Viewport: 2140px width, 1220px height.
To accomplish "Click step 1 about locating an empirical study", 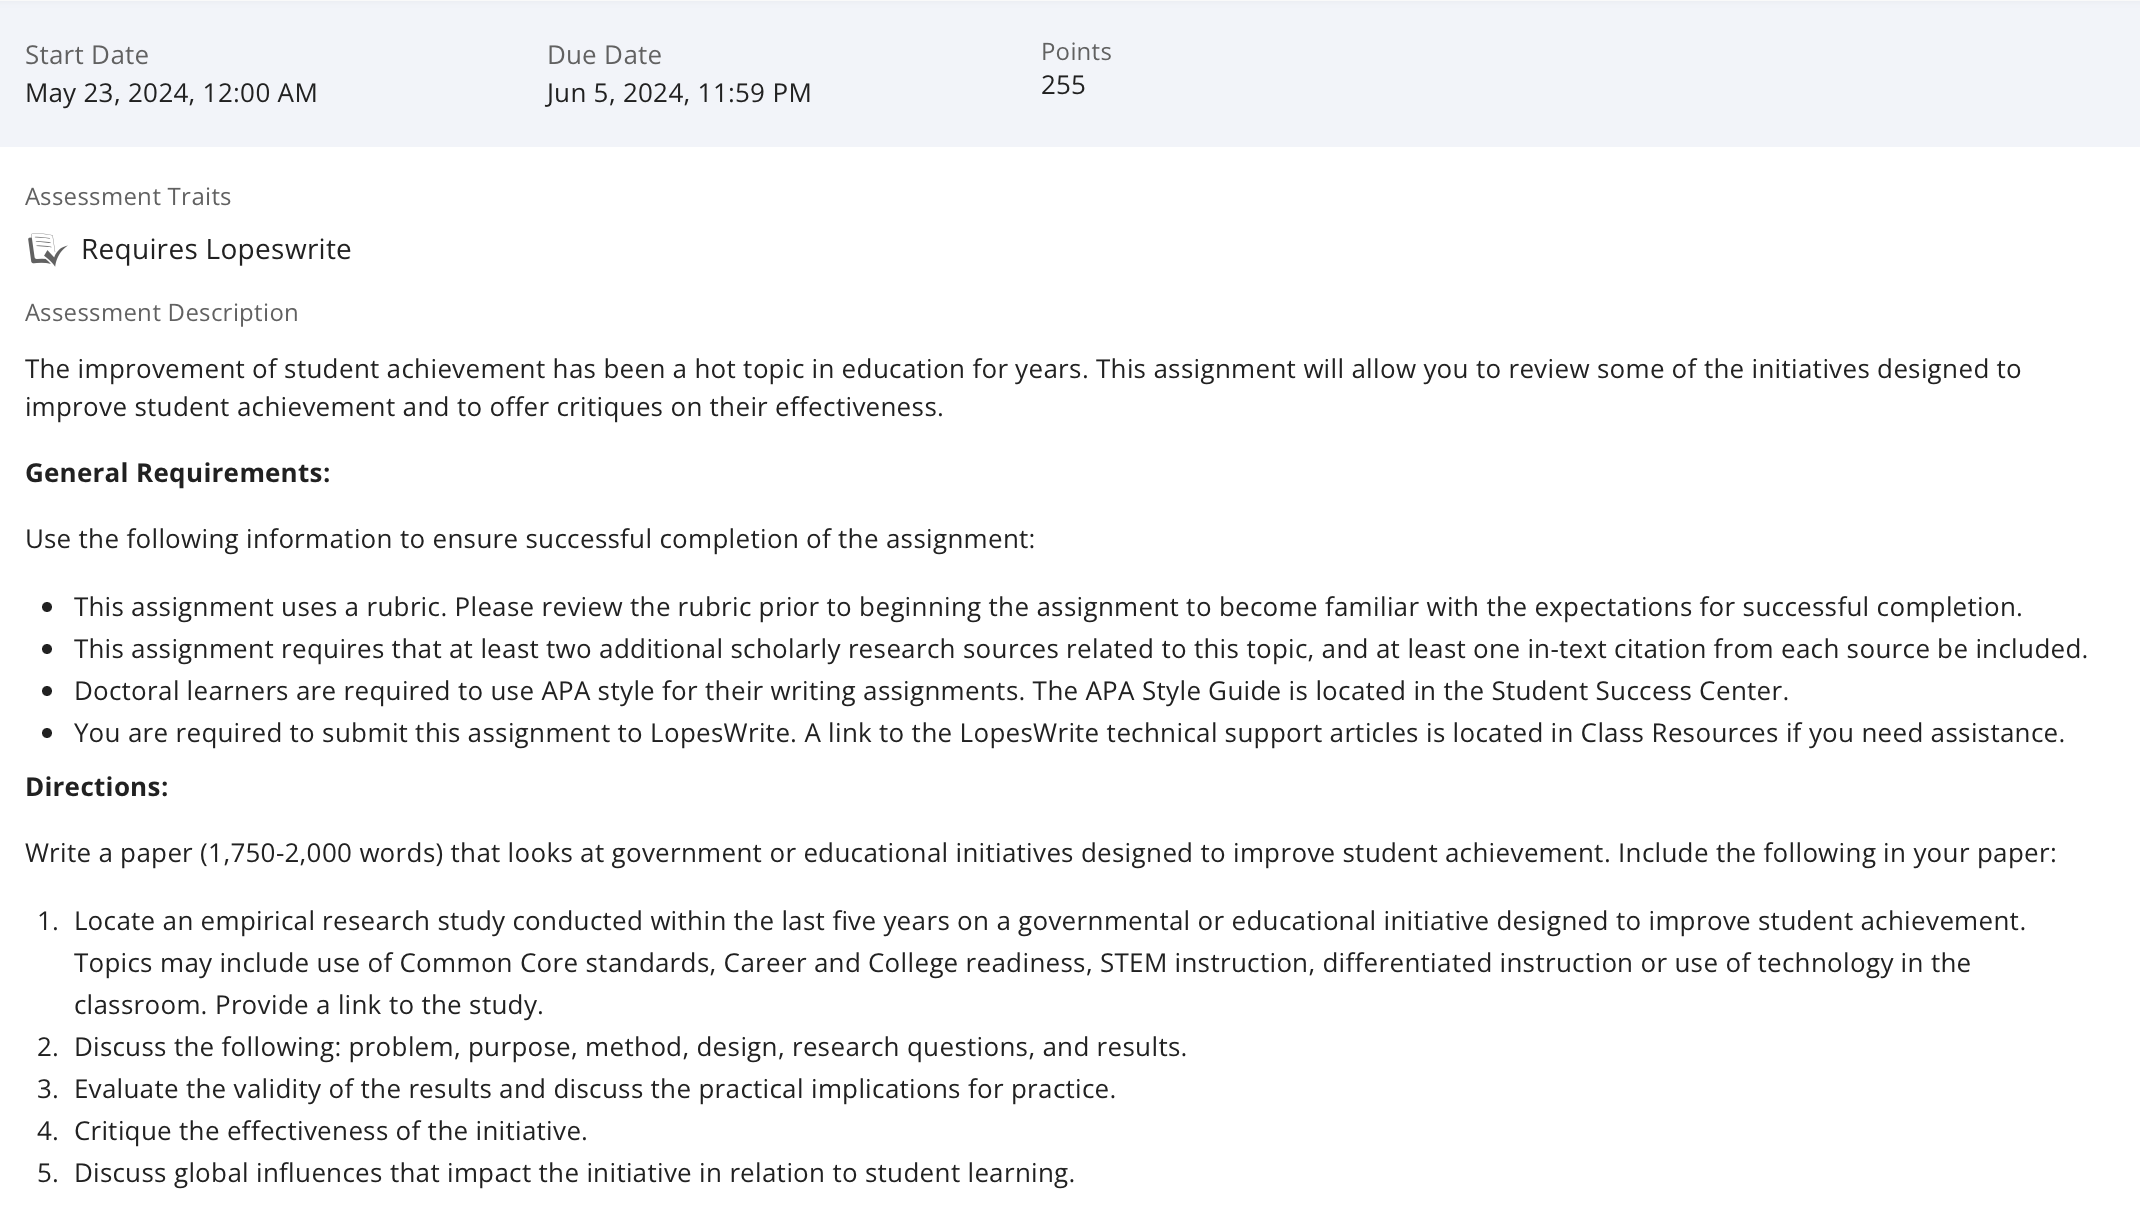I will click(1050, 963).
